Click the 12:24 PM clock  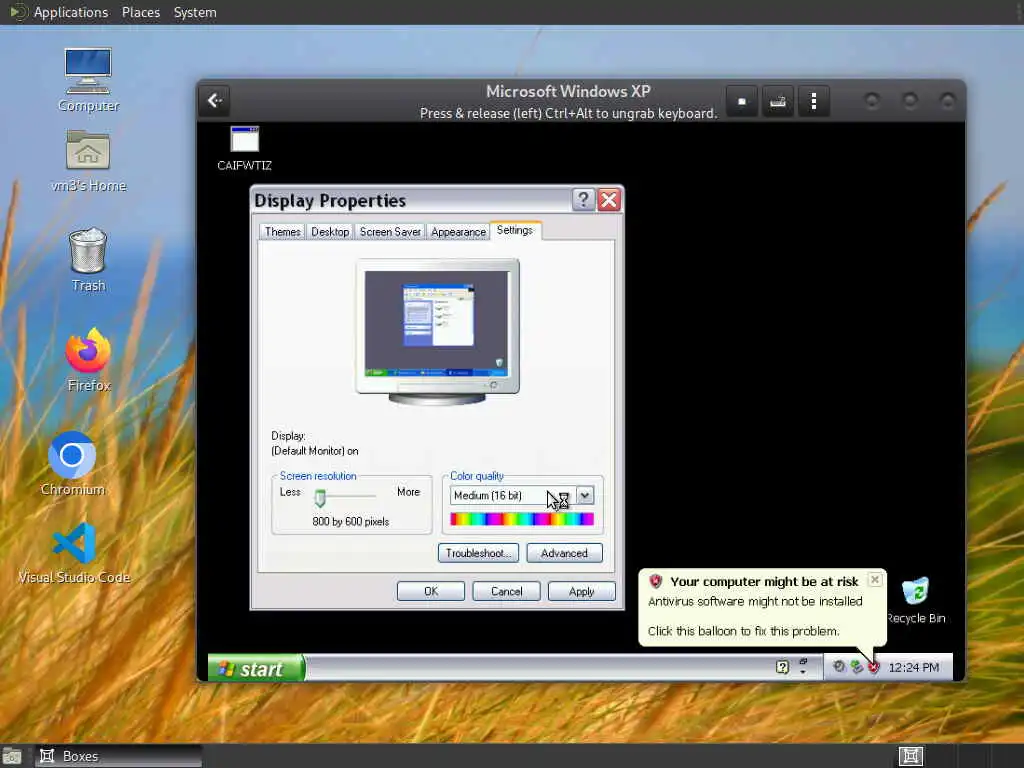pos(914,667)
